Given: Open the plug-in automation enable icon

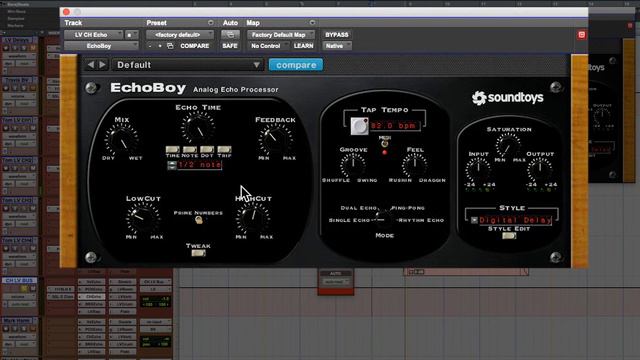Looking at the screenshot, I should pos(230,35).
